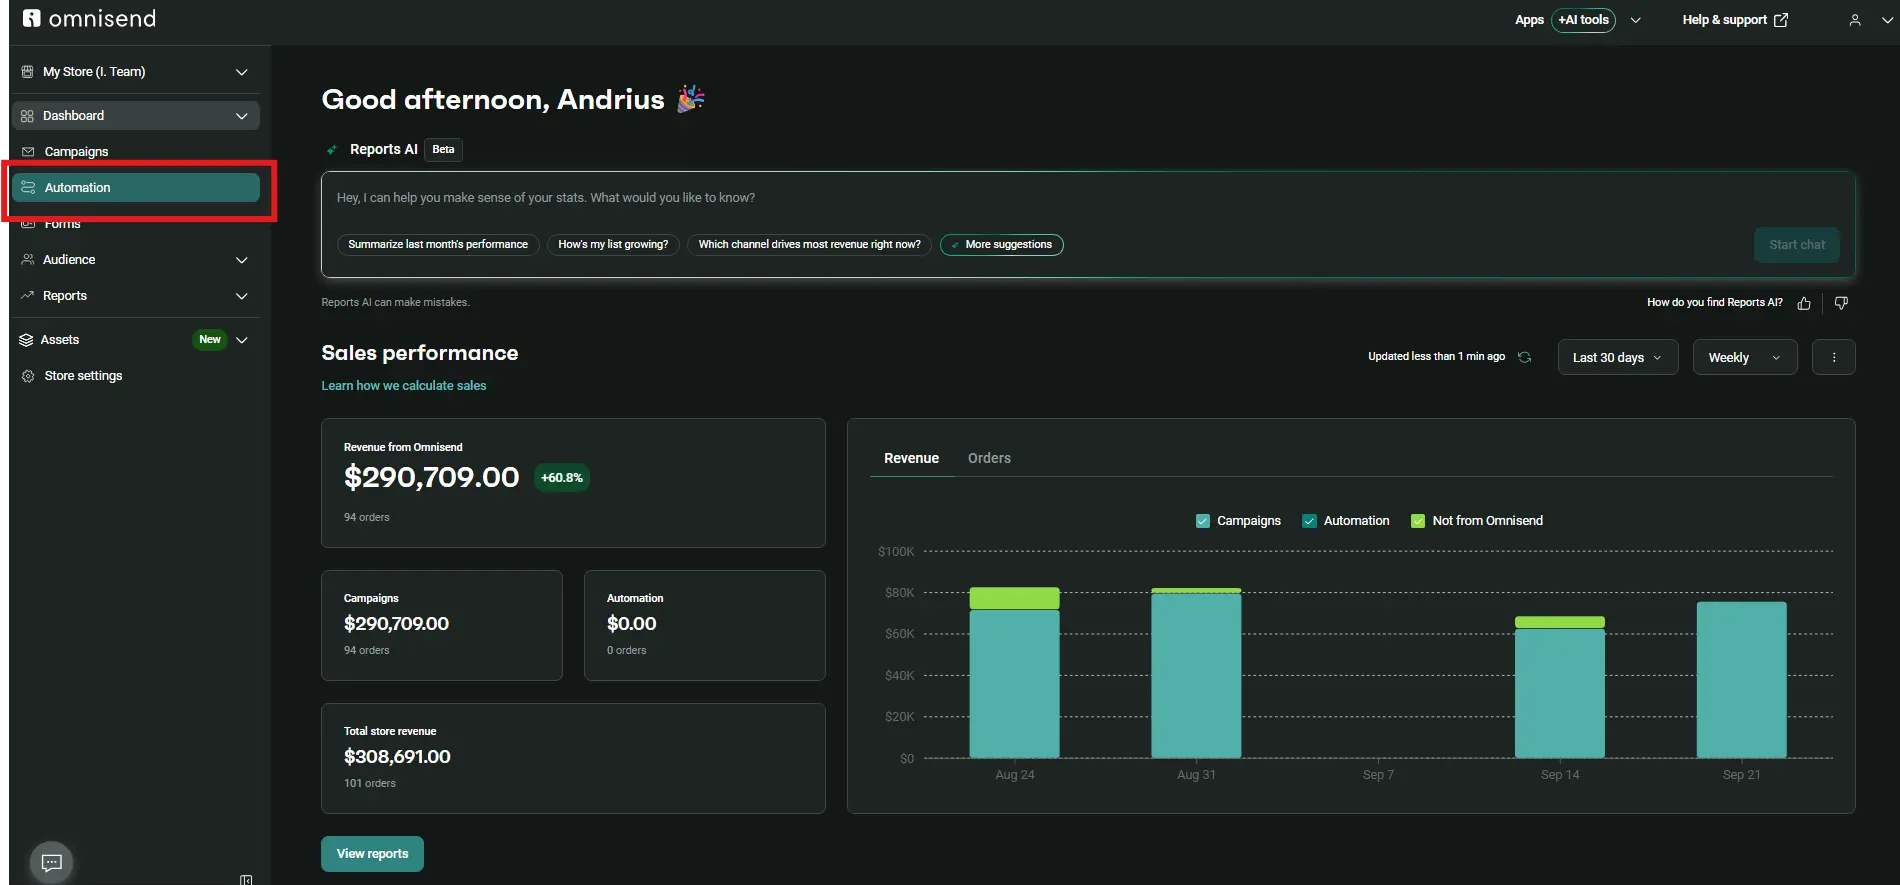Click the Dashboard grid icon
1900x885 pixels.
(x=27, y=116)
